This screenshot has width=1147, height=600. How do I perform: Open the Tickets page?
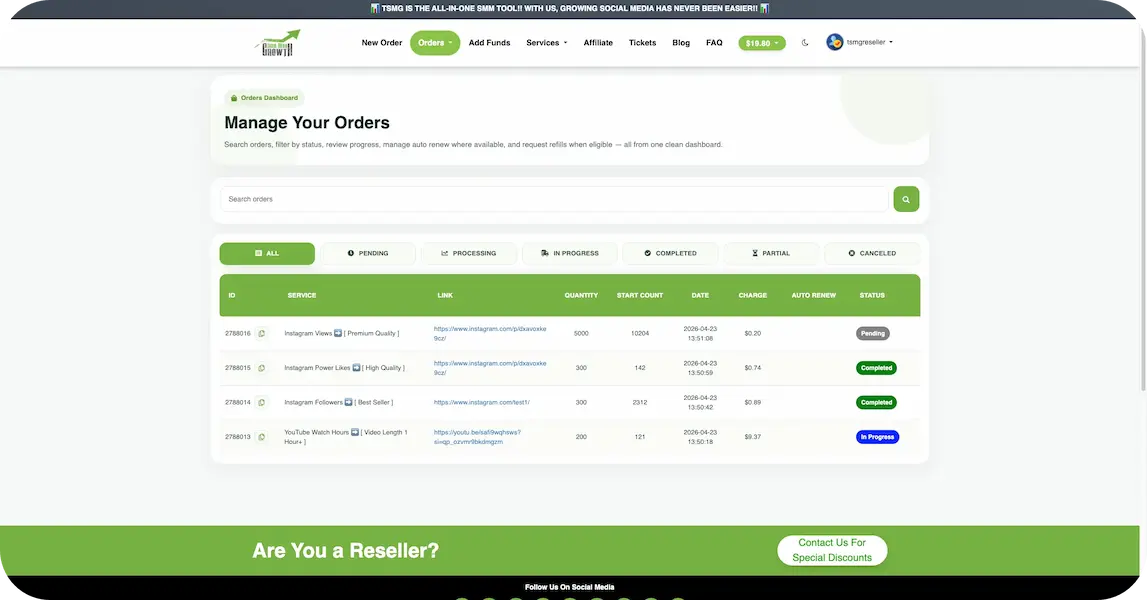coord(642,42)
